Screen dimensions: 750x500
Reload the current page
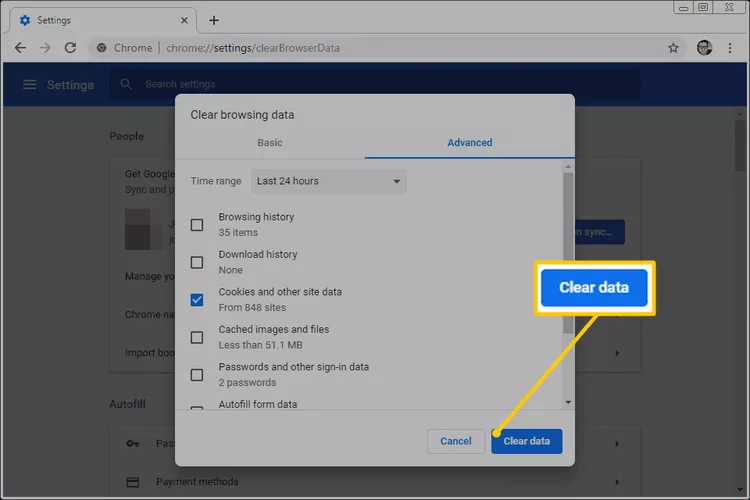(x=70, y=47)
